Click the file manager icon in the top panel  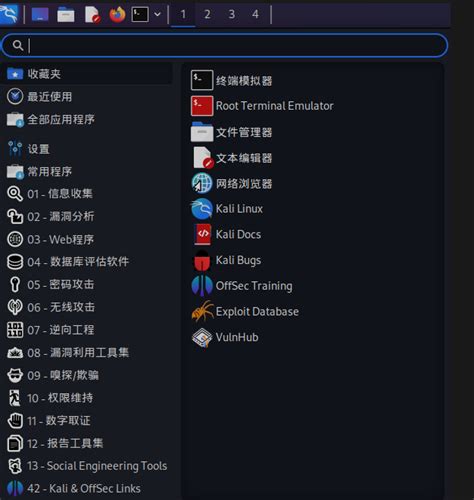66,15
